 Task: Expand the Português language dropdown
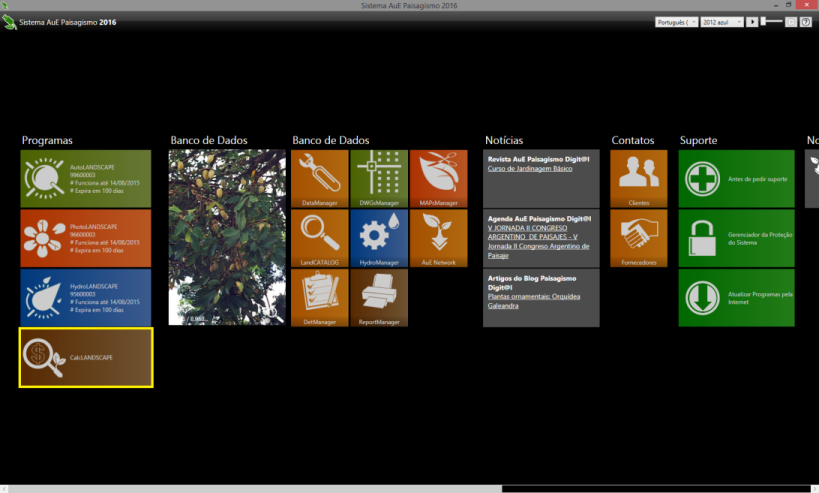pyautogui.click(x=676, y=21)
